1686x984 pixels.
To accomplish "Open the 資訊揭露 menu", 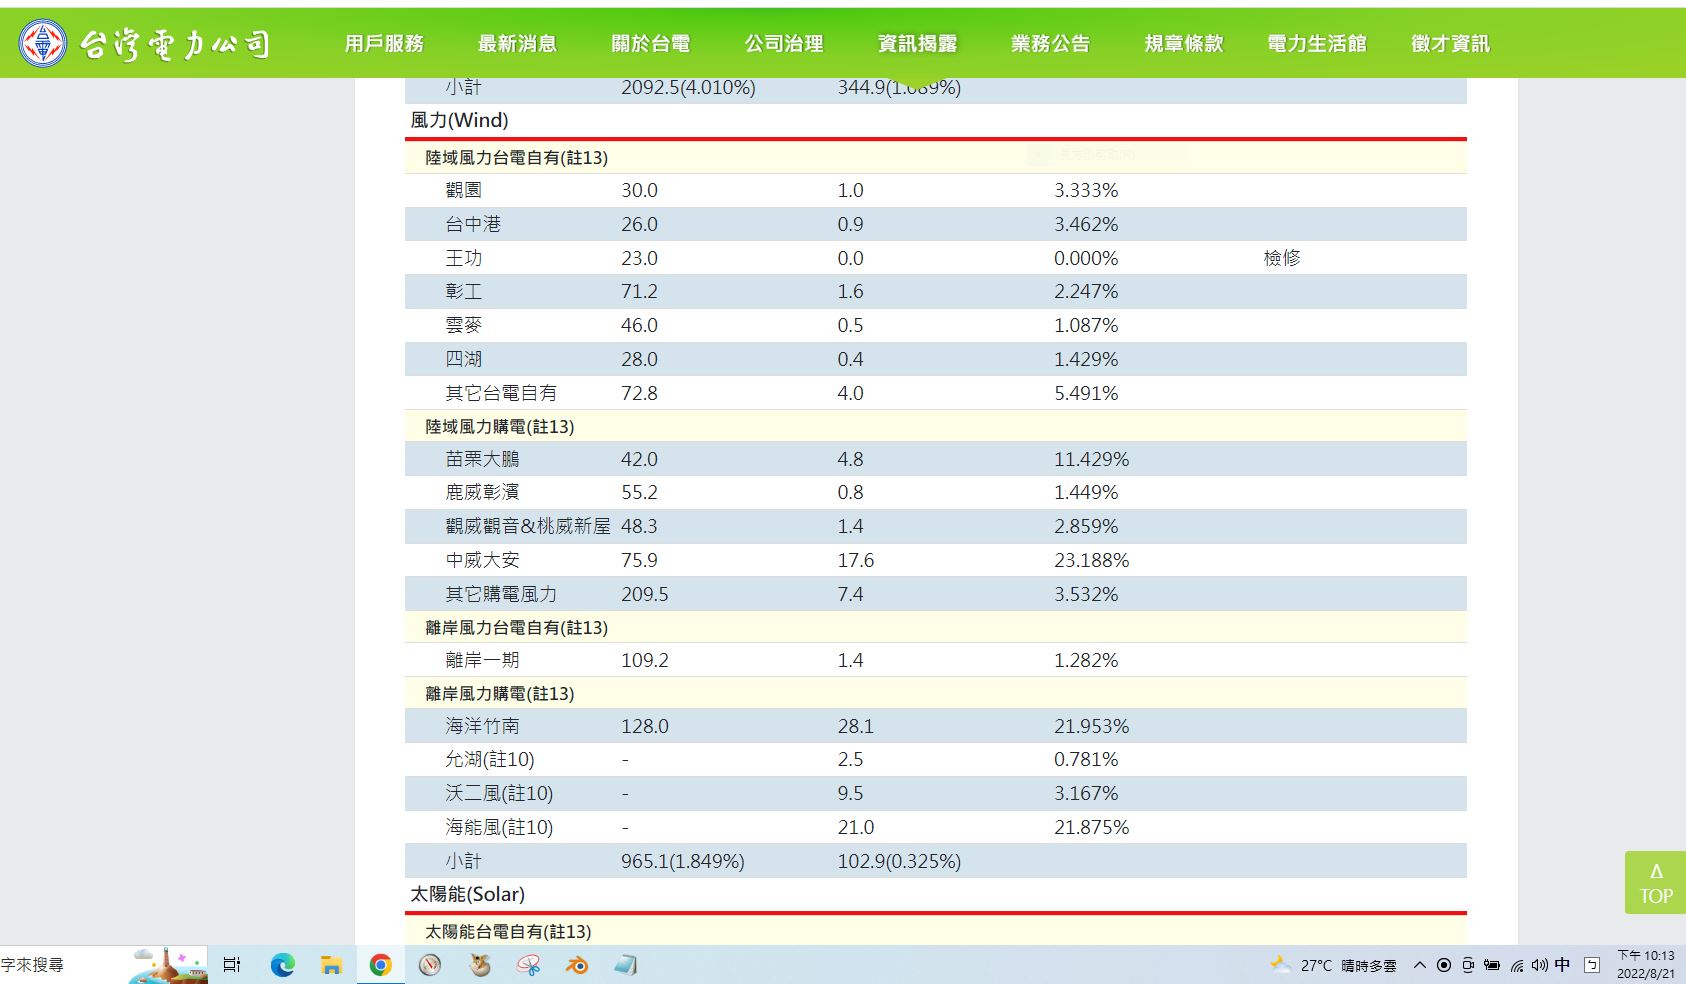I will pos(917,43).
